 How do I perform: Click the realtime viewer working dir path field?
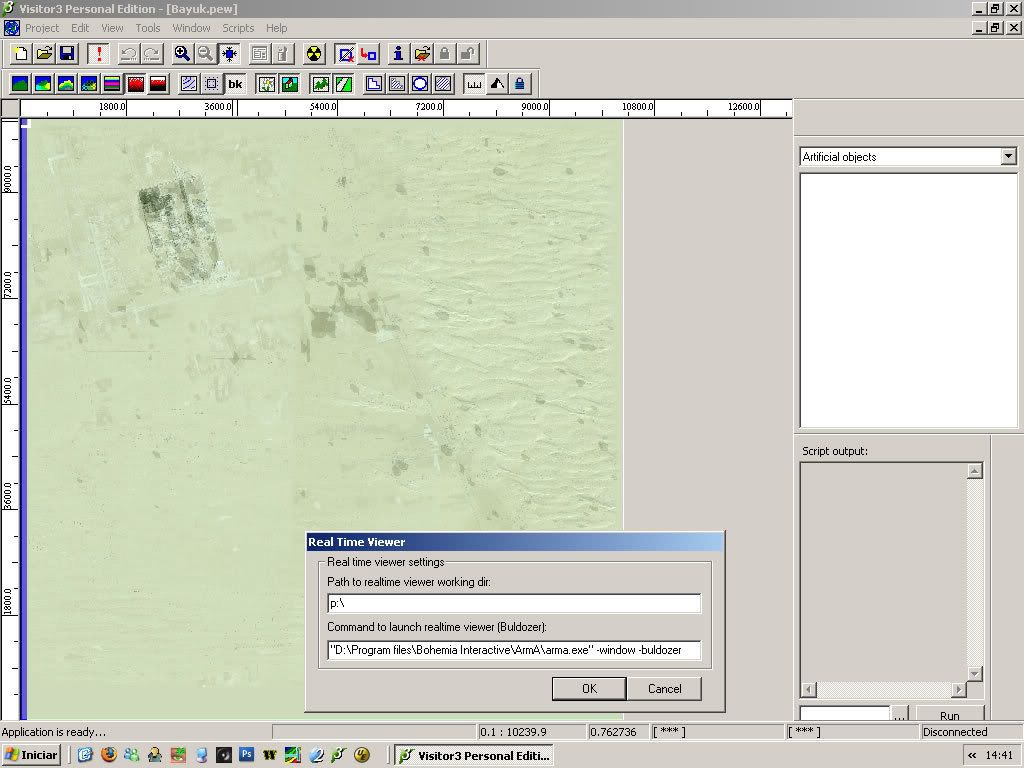514,603
